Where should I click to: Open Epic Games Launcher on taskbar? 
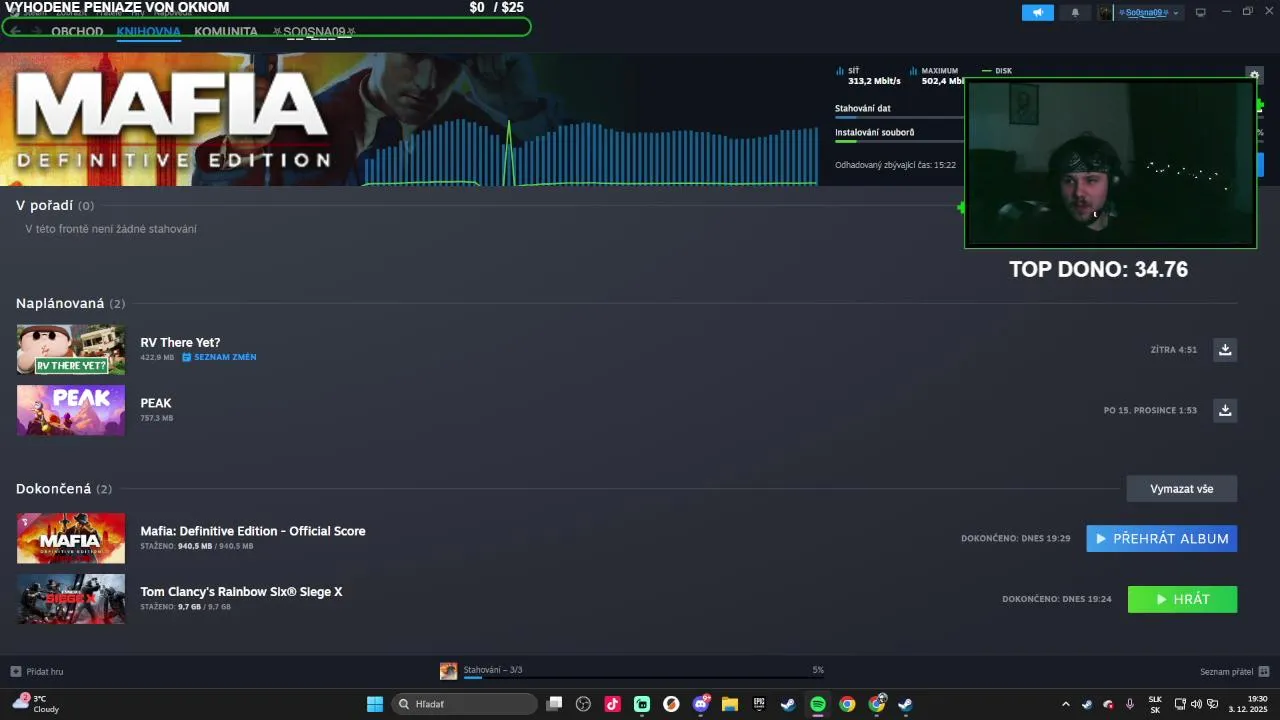click(x=759, y=704)
